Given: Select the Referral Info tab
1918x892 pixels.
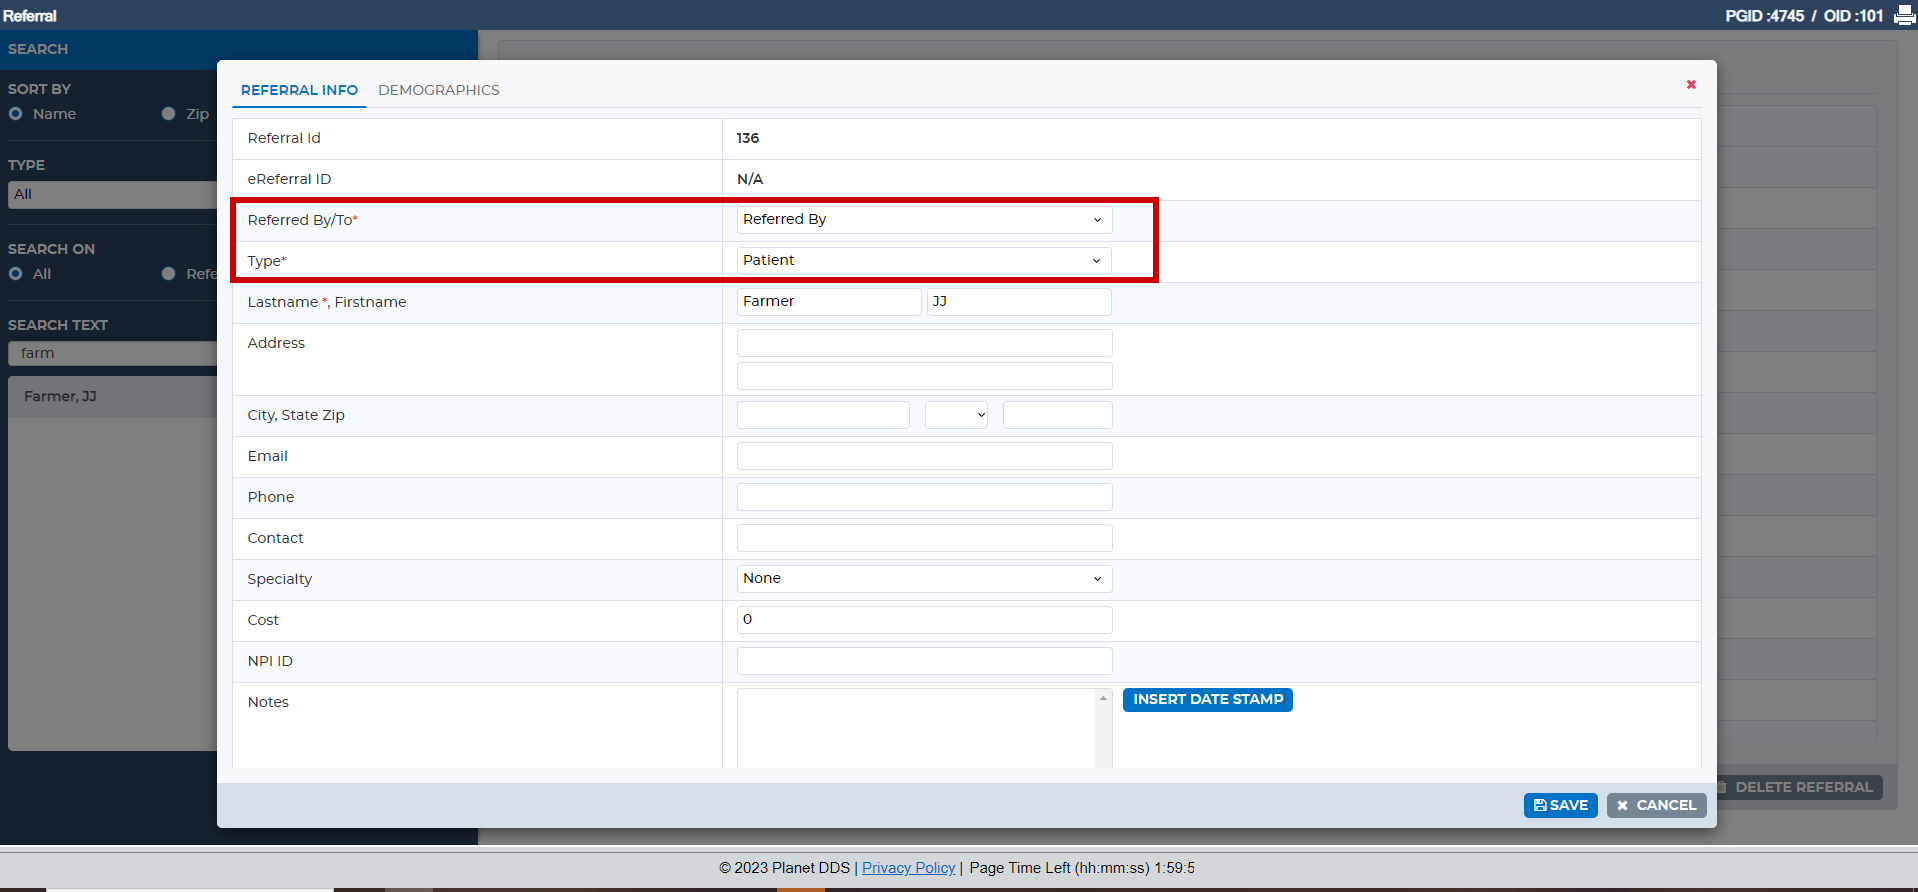Looking at the screenshot, I should [299, 90].
